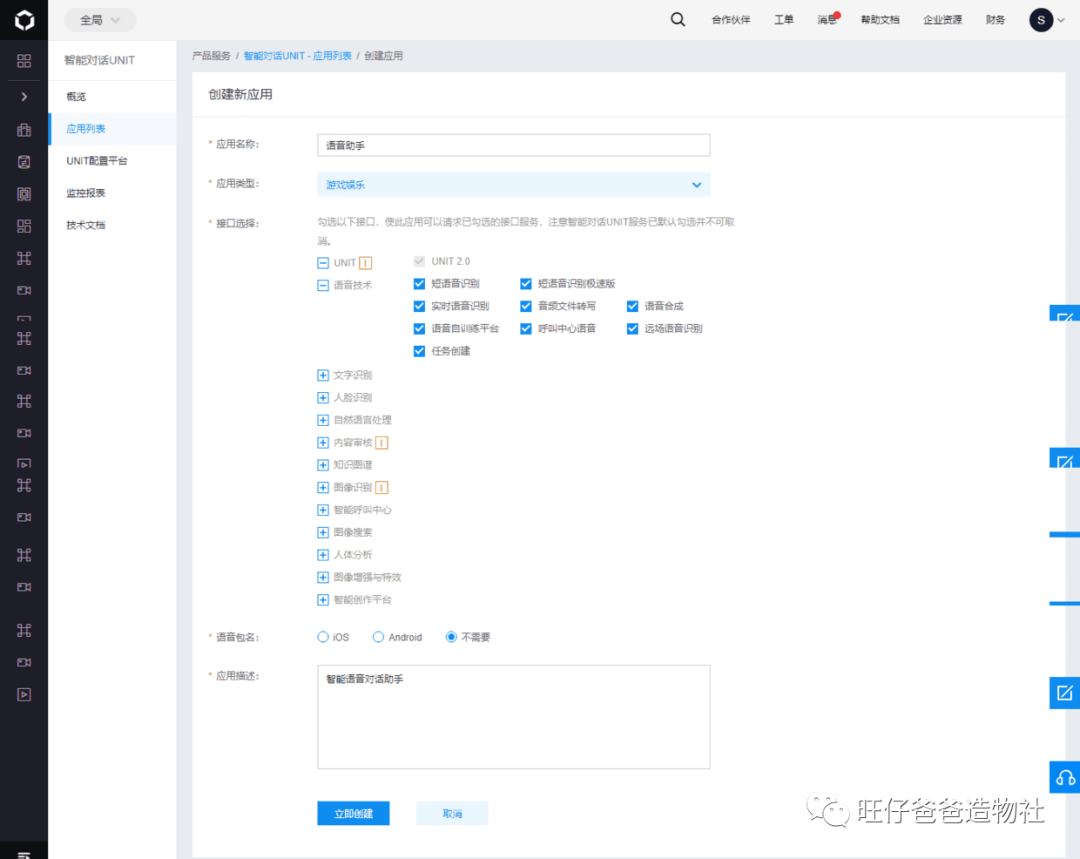Image resolution: width=1080 pixels, height=859 pixels.
Task: Open the search magnifier icon
Action: [x=678, y=19]
